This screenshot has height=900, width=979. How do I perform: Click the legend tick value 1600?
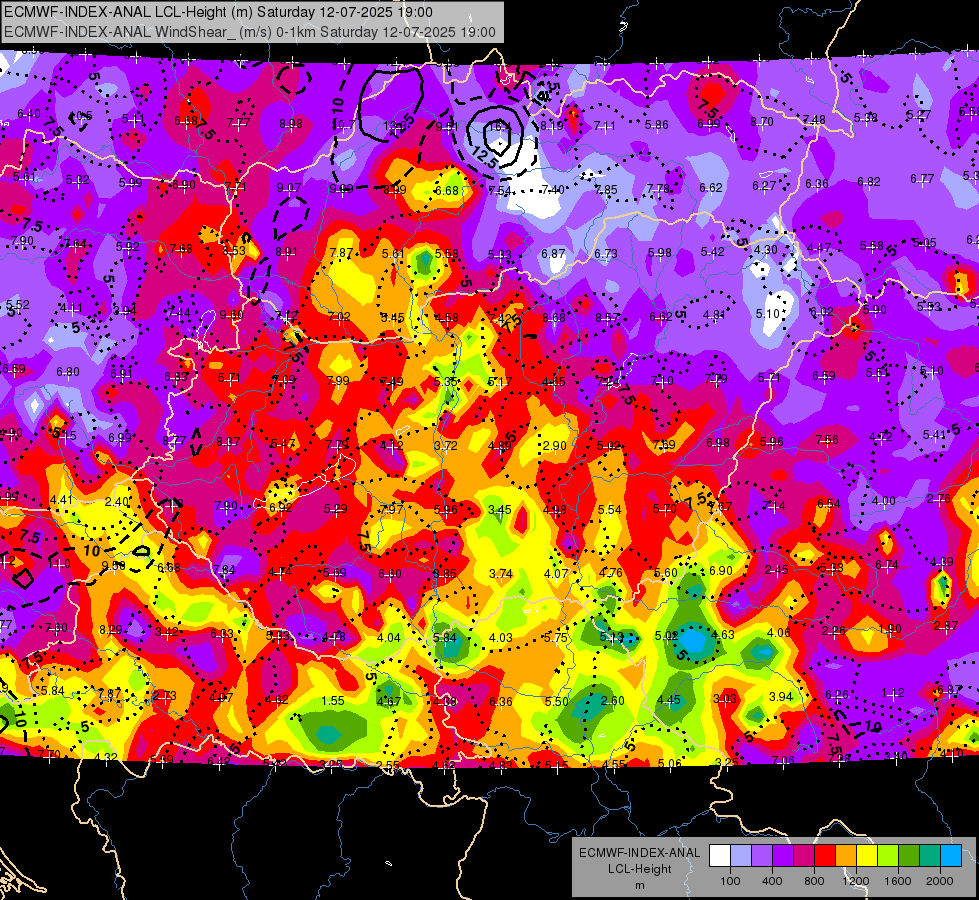click(898, 881)
